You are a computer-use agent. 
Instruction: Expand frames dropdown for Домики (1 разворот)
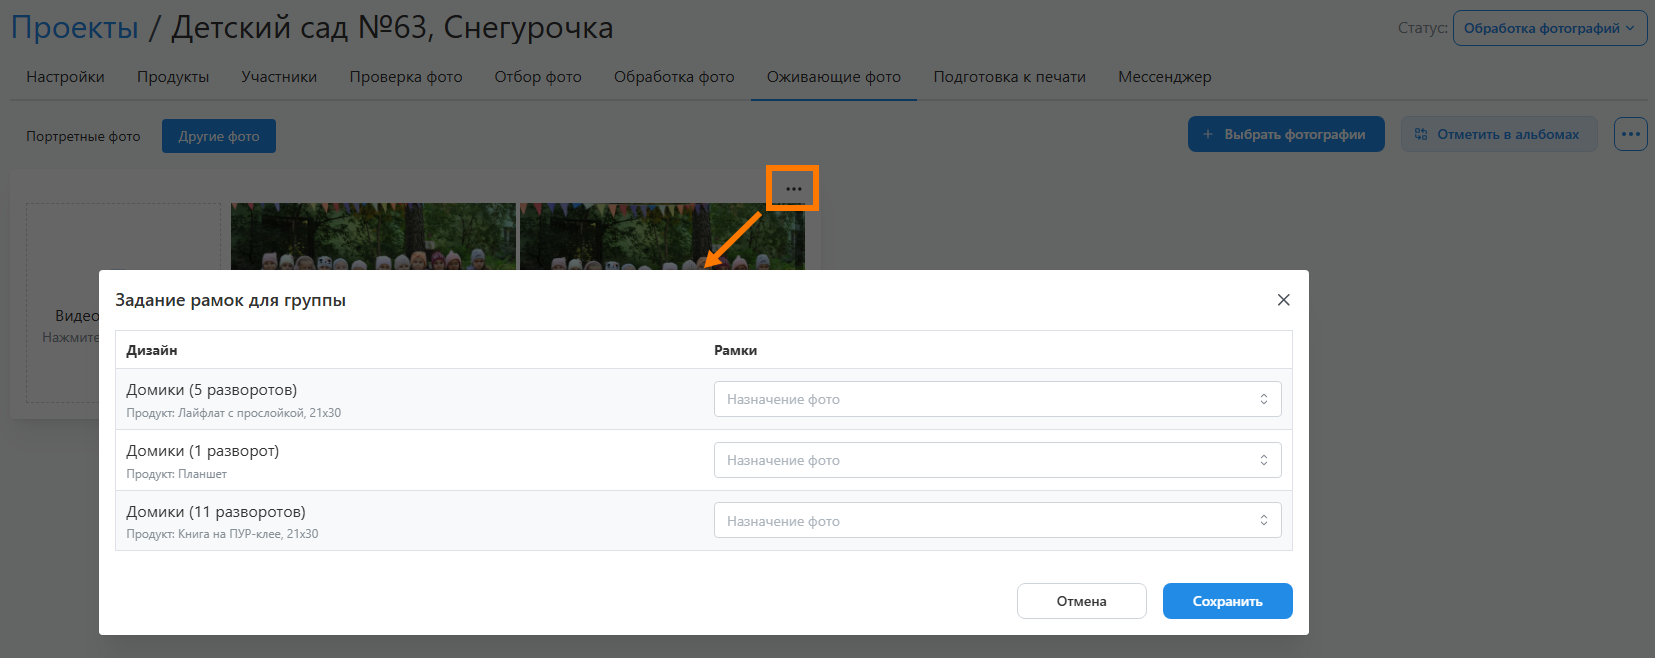point(997,460)
